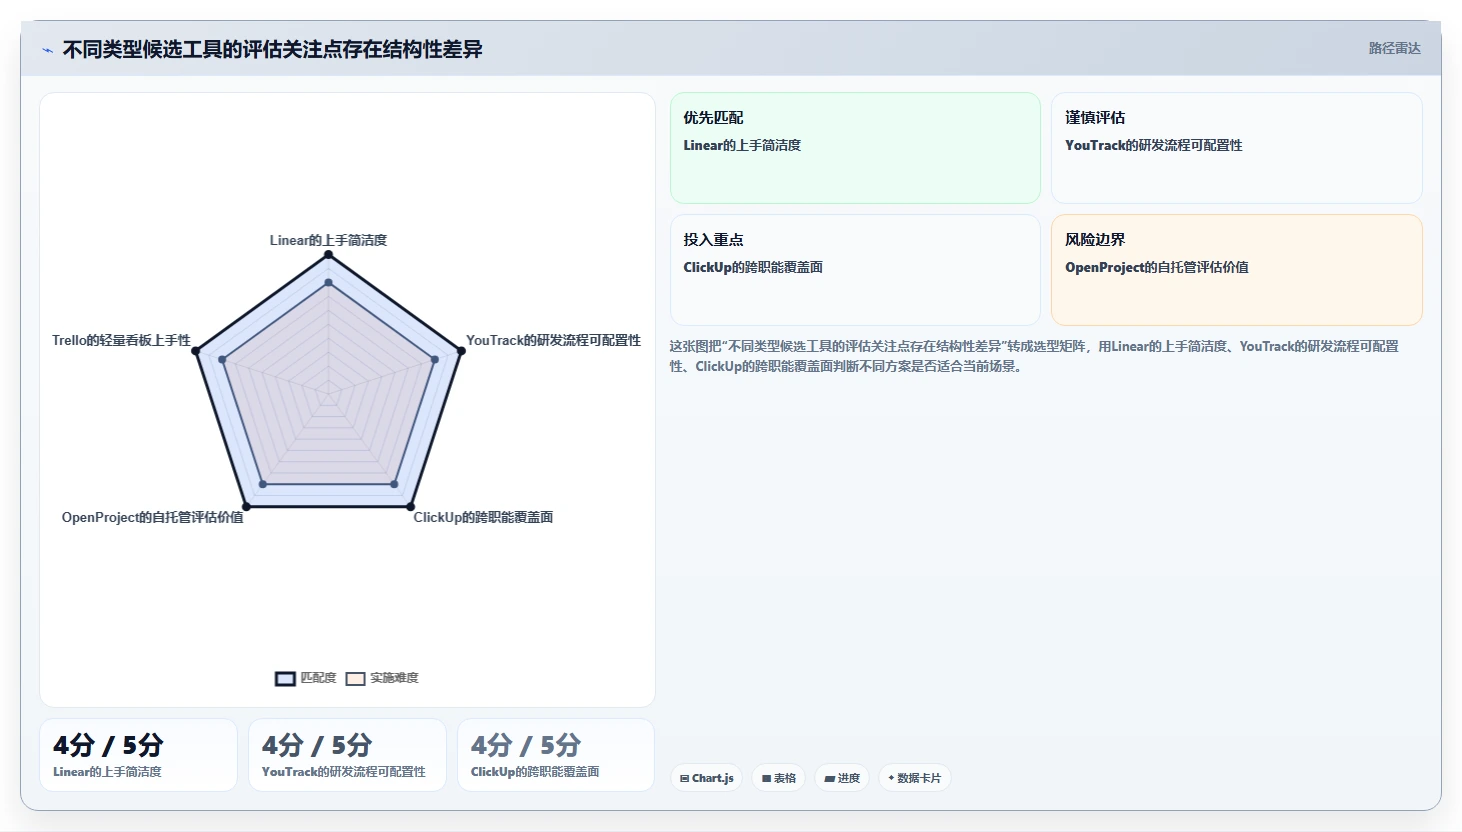Toggle the 实施难度 legend swatch
This screenshot has height=832, width=1462.
(355, 679)
